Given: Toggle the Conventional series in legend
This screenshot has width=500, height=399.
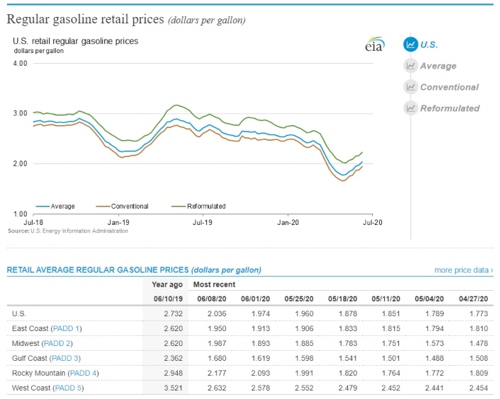Looking at the screenshot, I should tap(122, 206).
